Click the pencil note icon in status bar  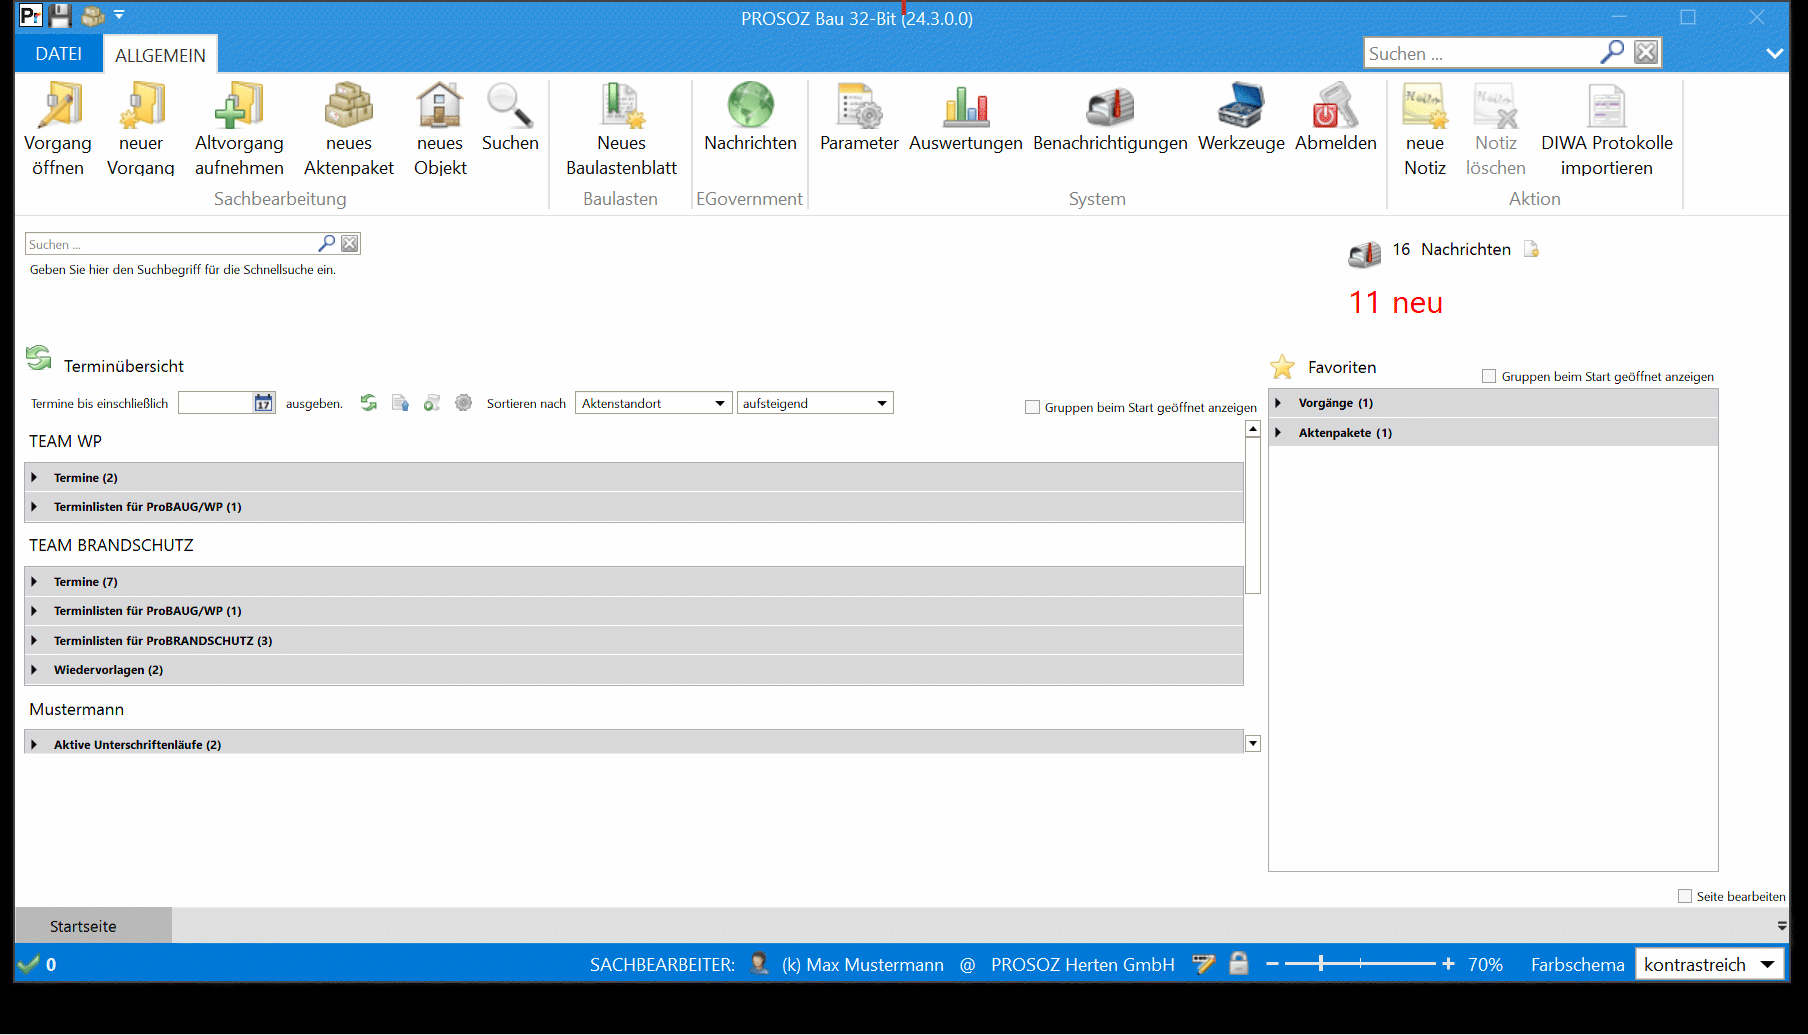tap(1203, 964)
